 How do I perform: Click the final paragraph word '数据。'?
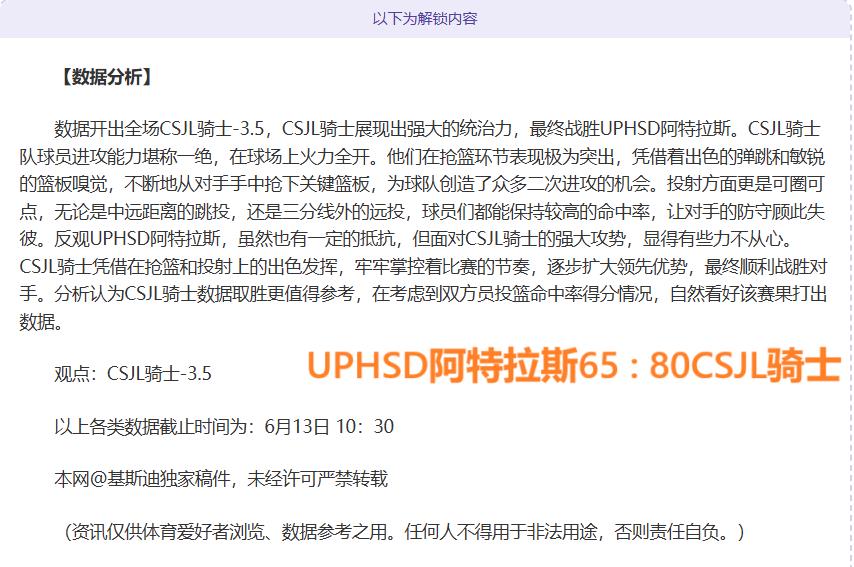click(x=41, y=322)
